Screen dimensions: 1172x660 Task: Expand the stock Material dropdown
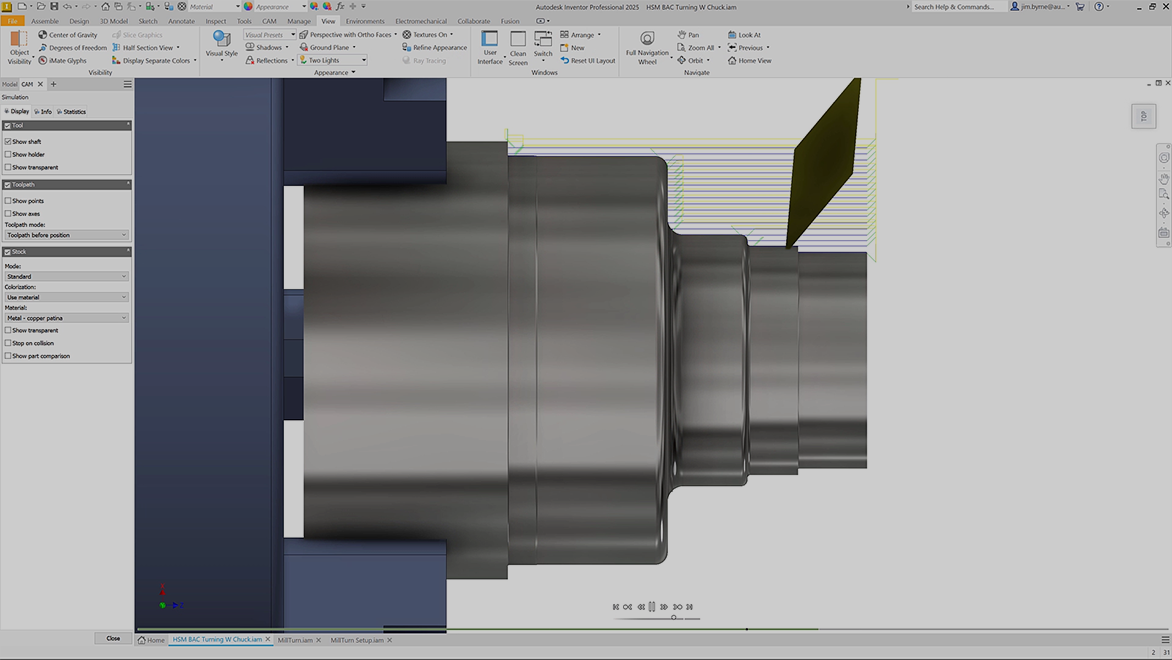[66, 318]
